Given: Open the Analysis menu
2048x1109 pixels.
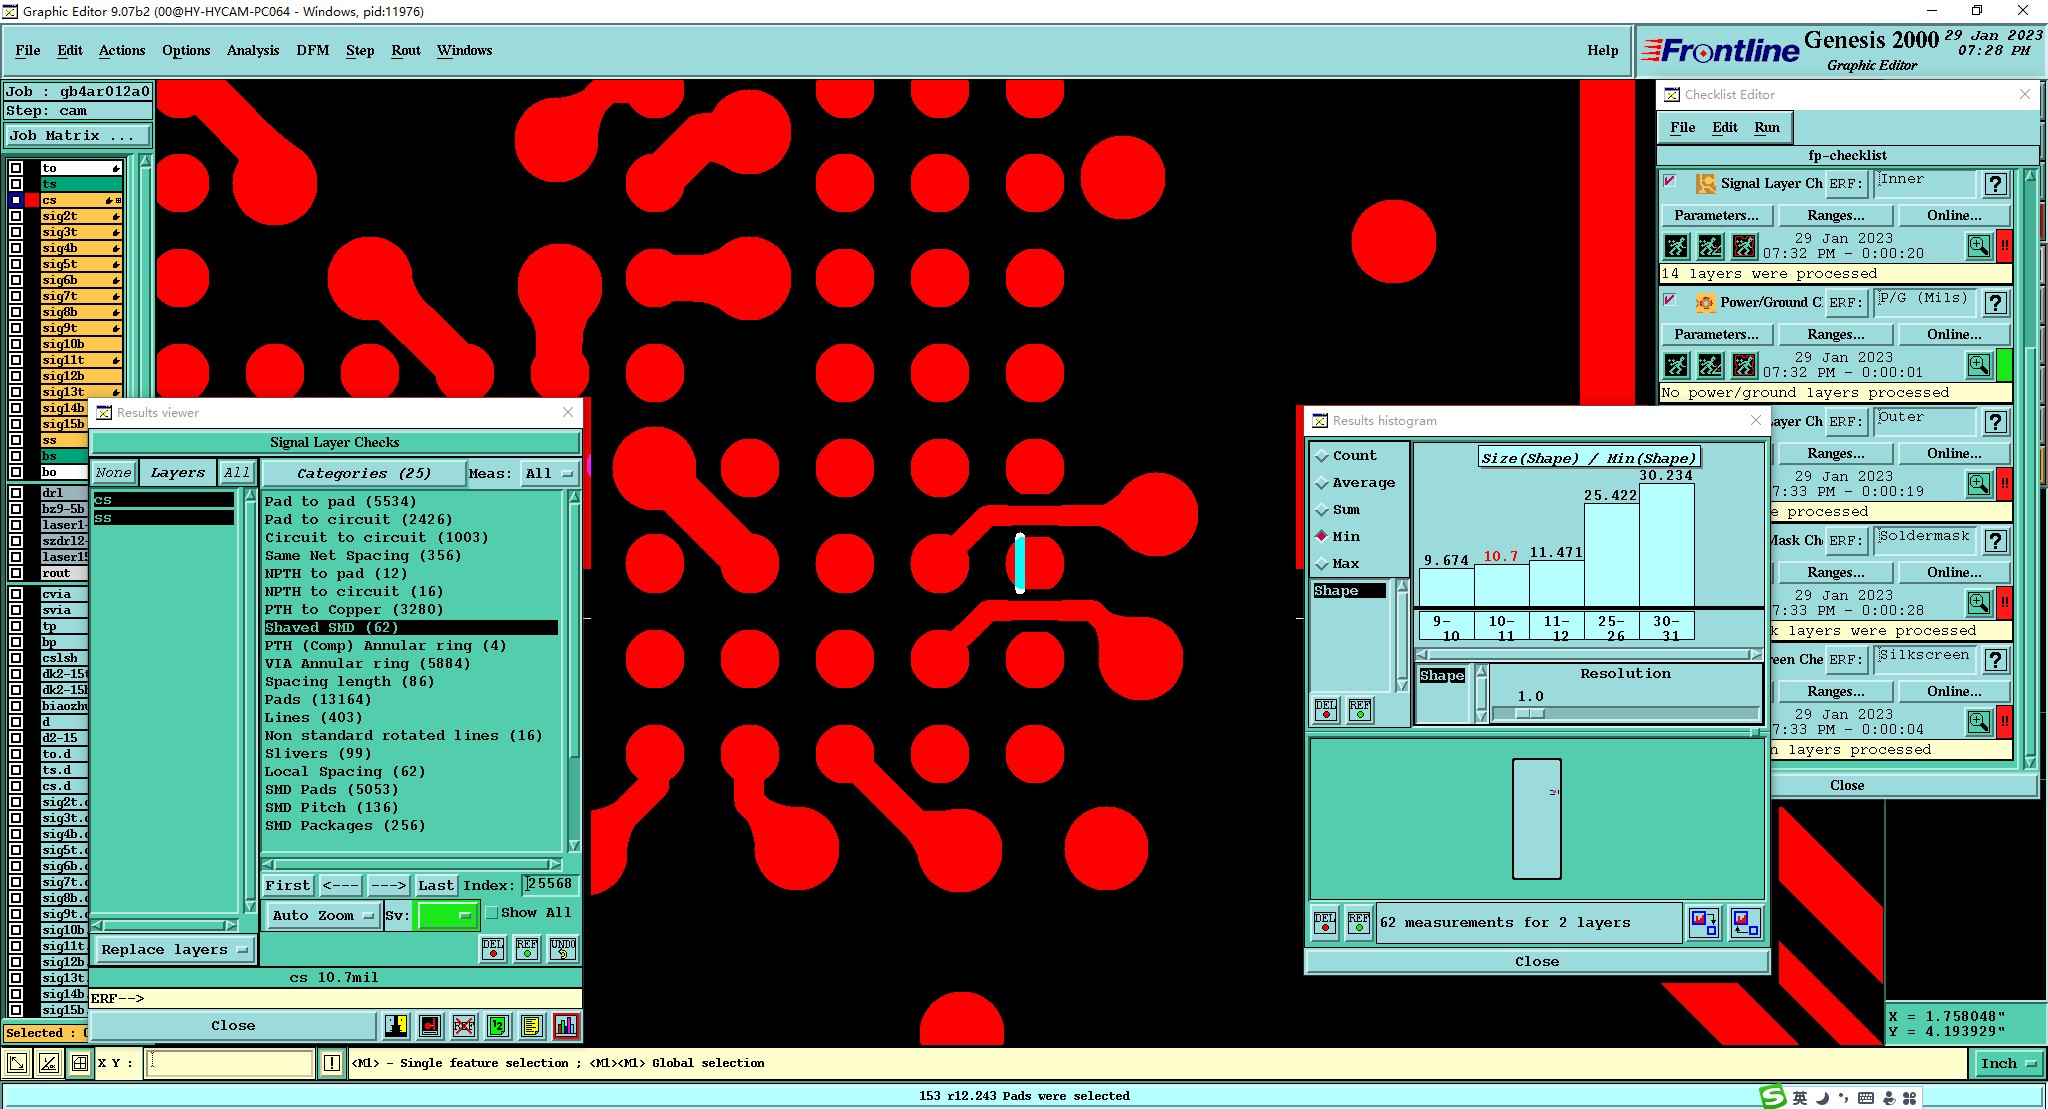Looking at the screenshot, I should tap(252, 50).
